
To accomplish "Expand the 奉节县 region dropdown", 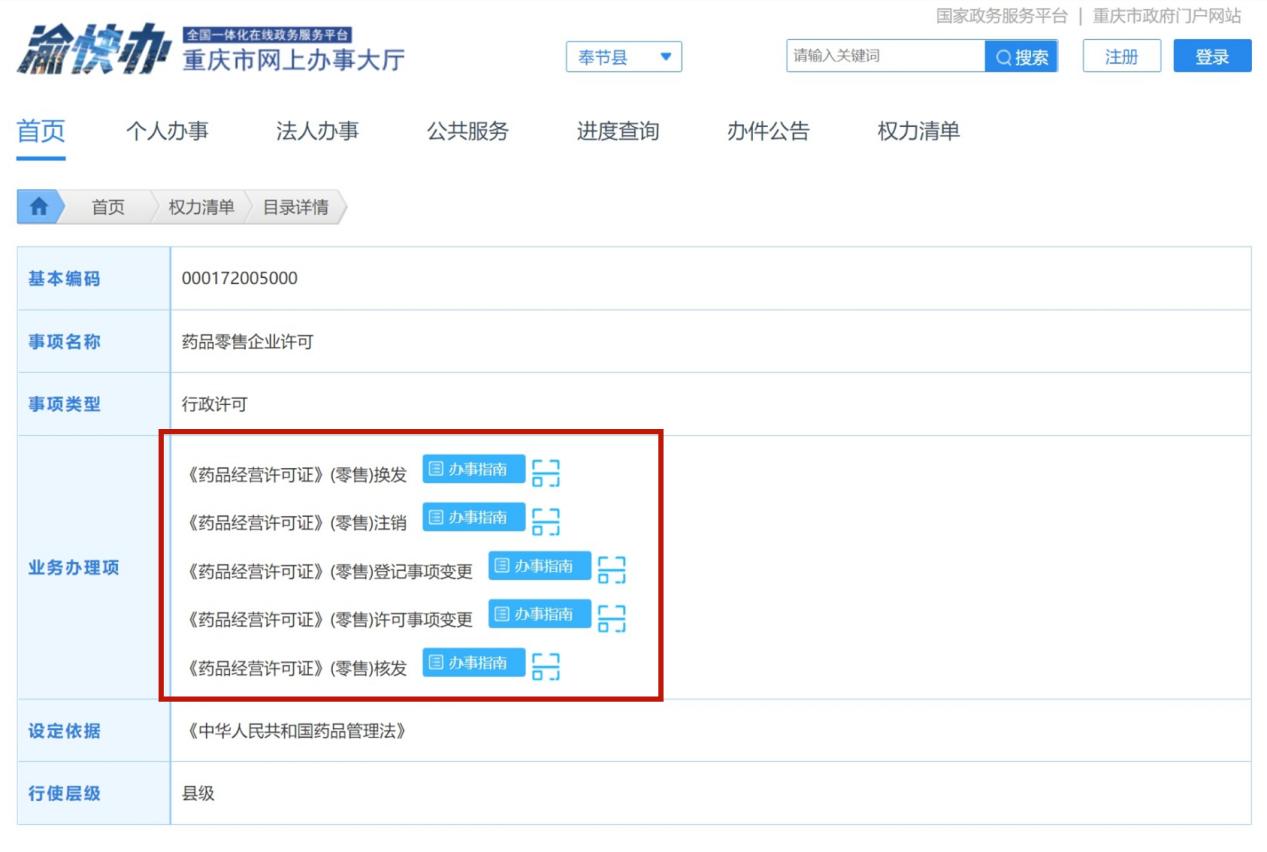I will click(x=624, y=57).
